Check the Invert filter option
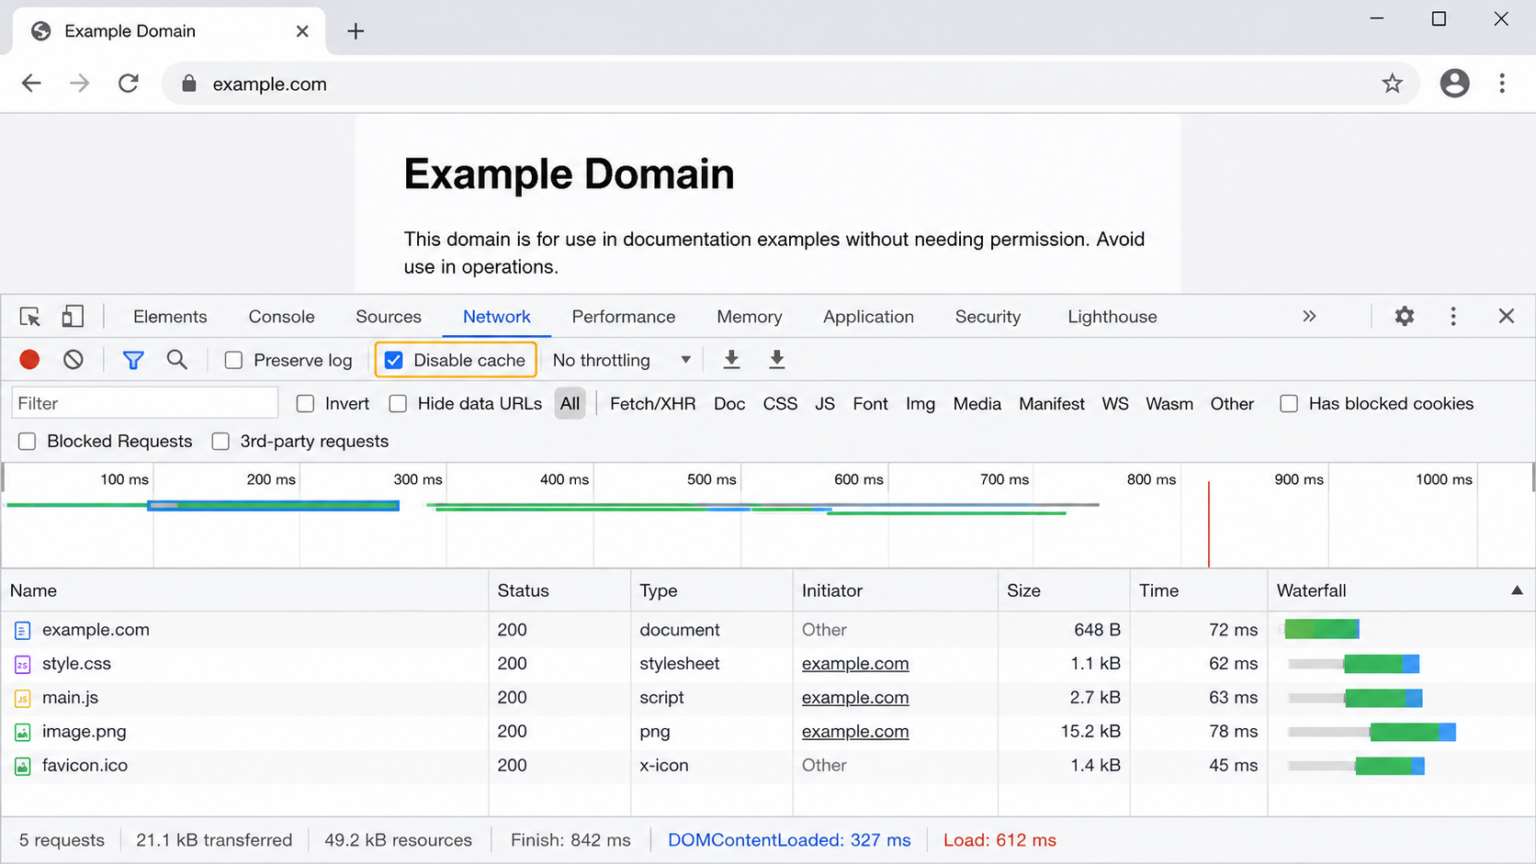1536x864 pixels. coord(305,404)
